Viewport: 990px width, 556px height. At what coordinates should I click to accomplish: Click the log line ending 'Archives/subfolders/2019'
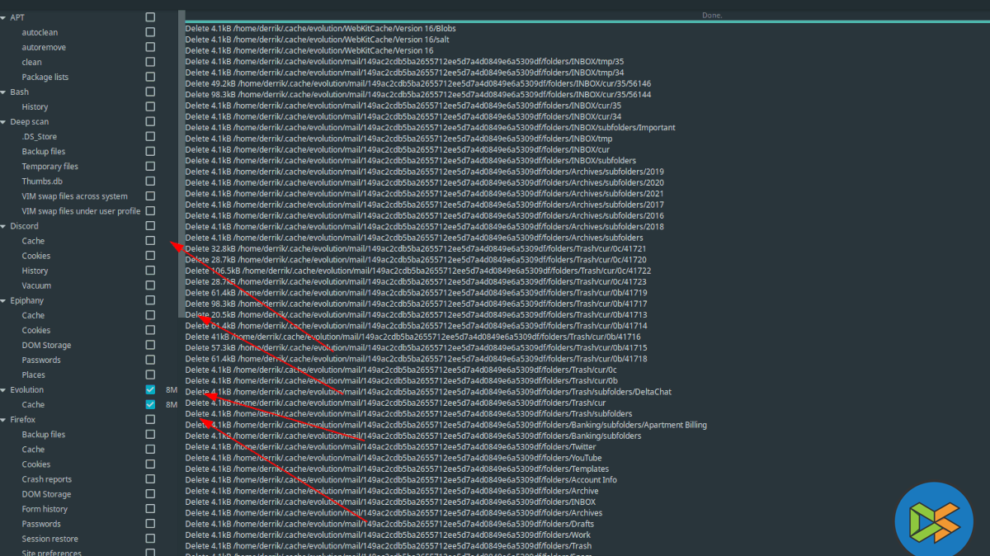(x=424, y=172)
